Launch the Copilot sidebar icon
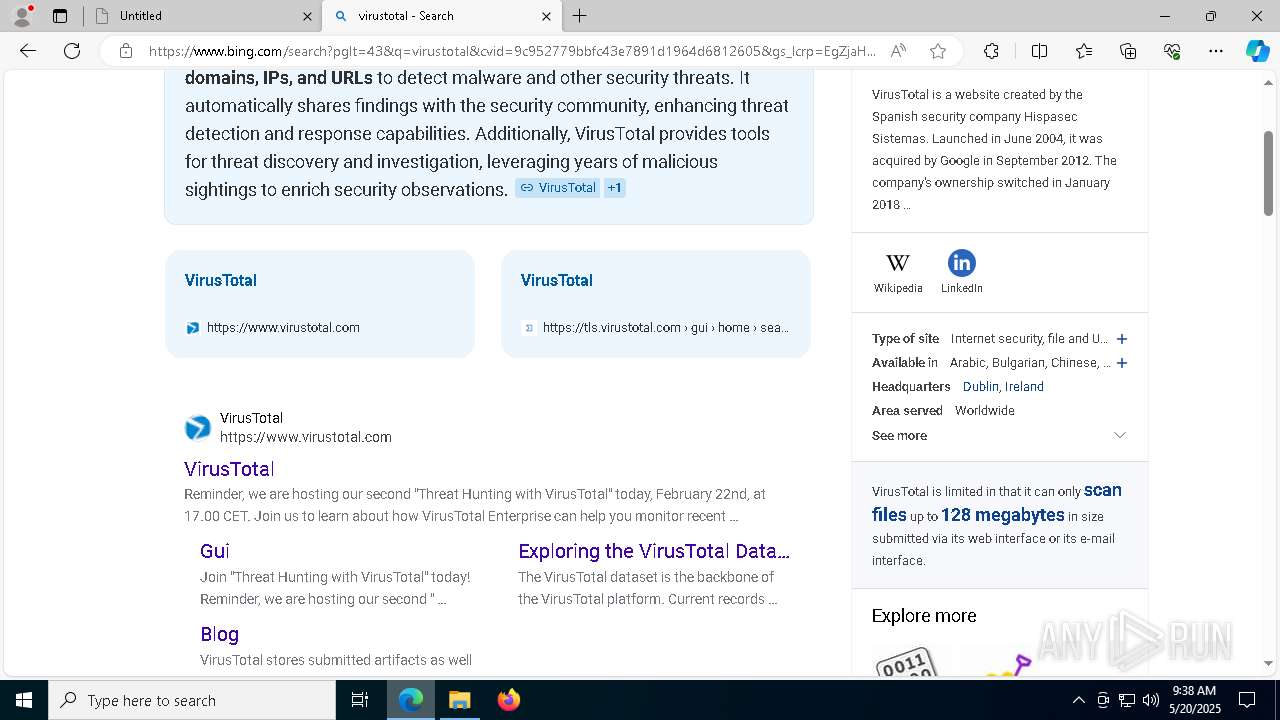1280x720 pixels. point(1257,51)
